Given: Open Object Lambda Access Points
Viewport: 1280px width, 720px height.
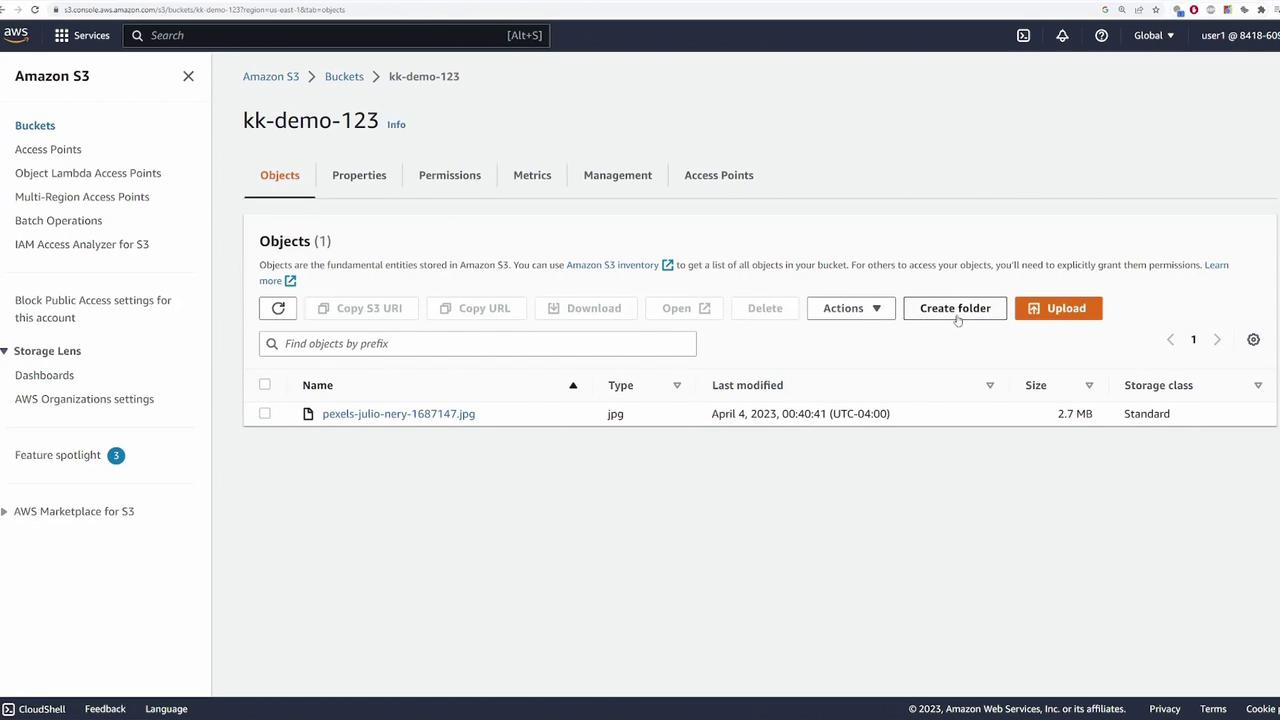Looking at the screenshot, I should 88,173.
